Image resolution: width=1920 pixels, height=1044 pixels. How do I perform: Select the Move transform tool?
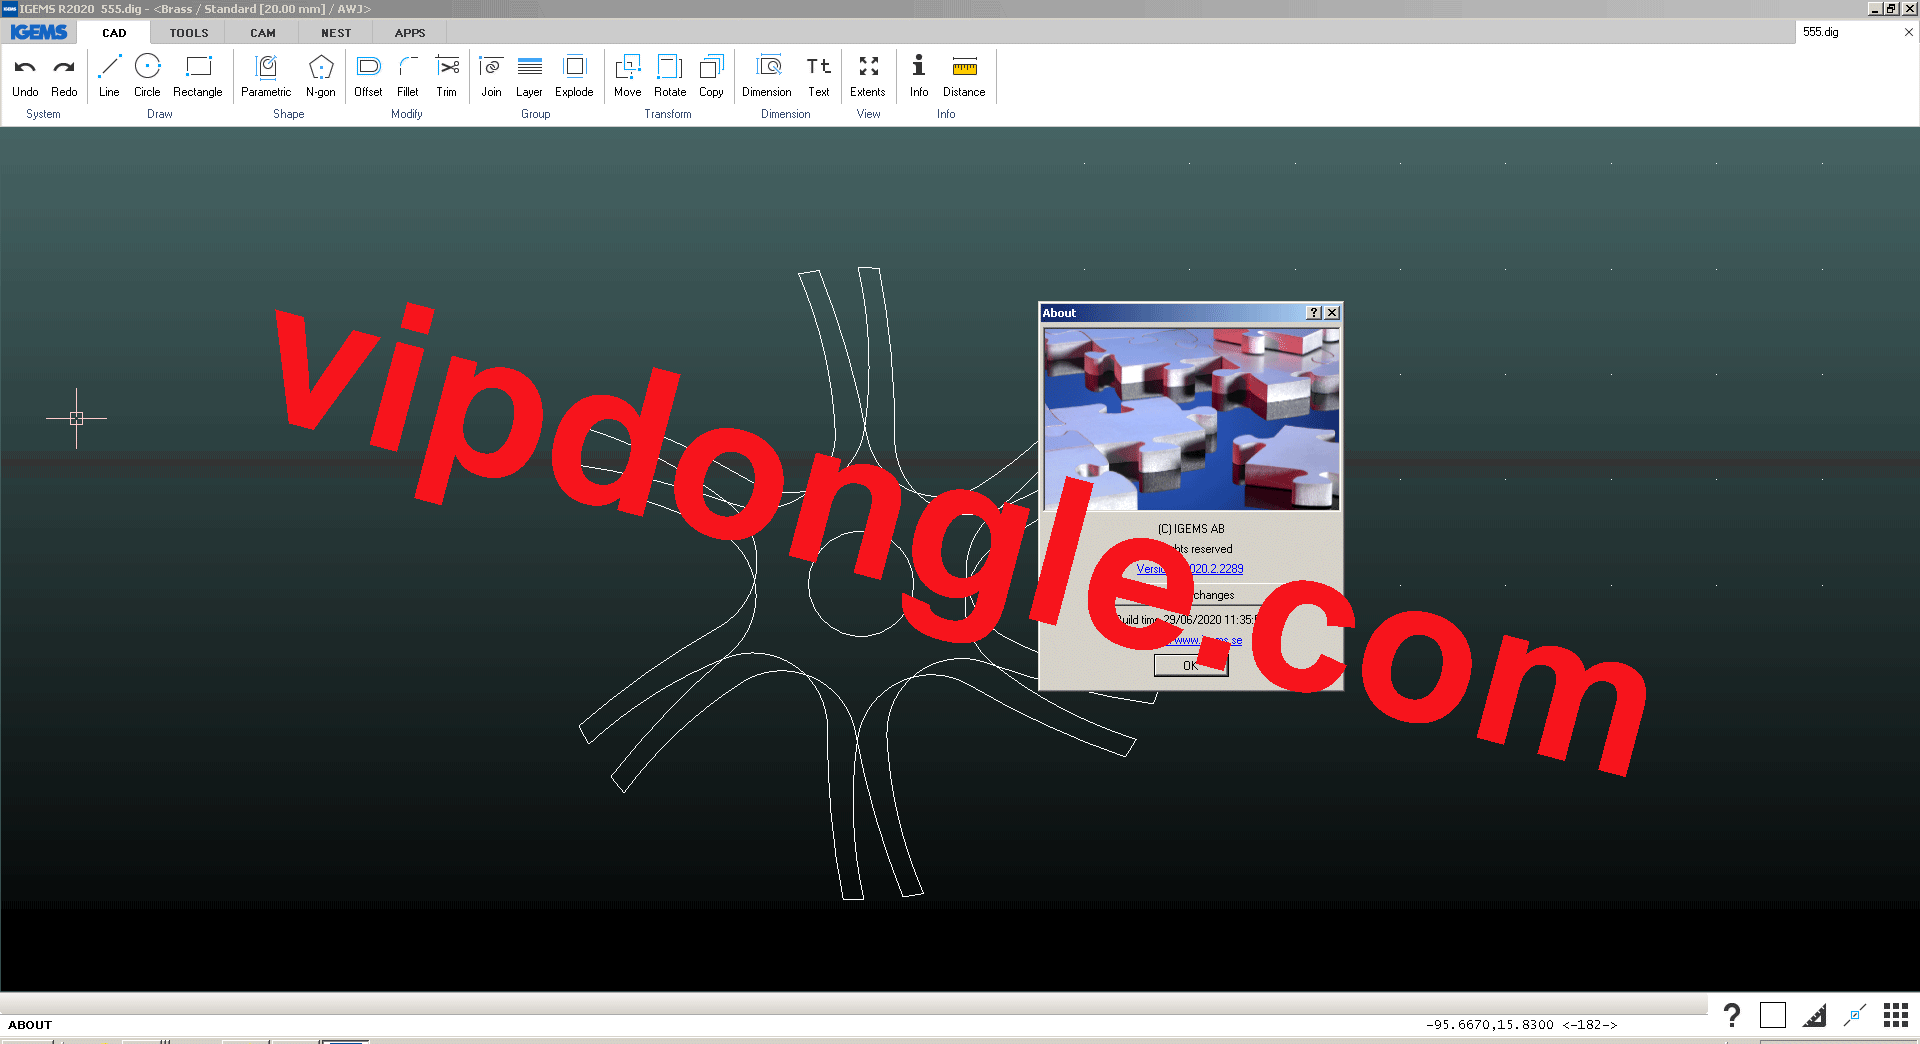point(628,76)
